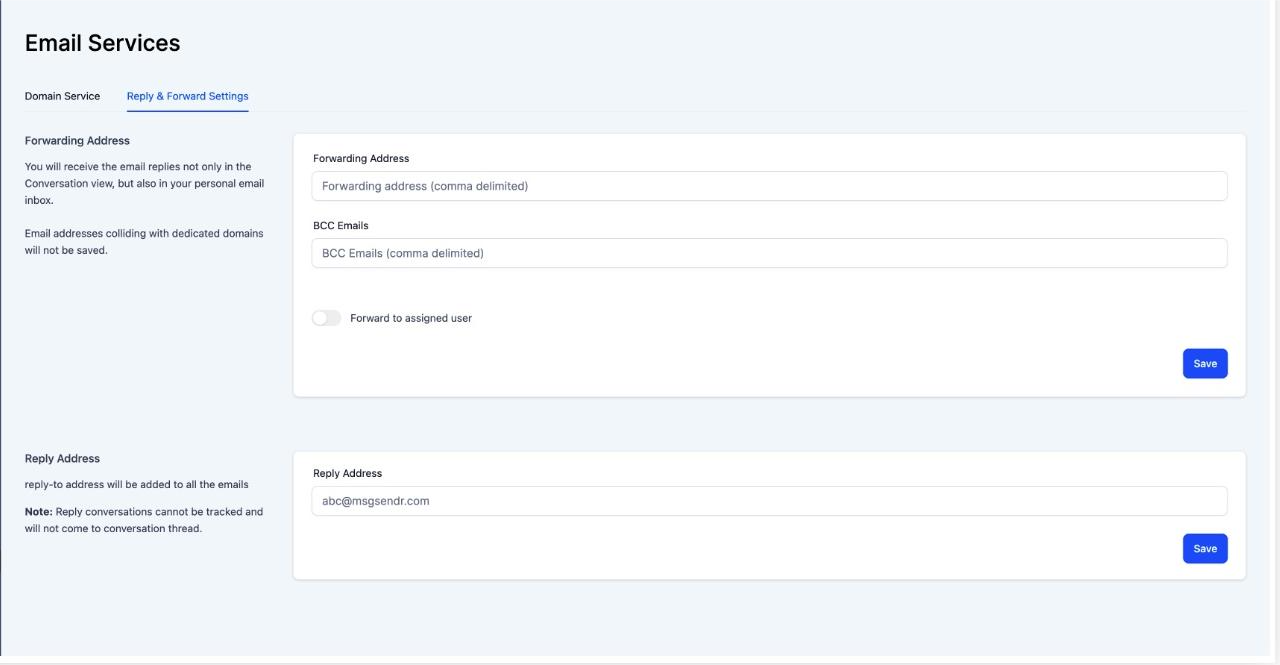Save the forwarding address settings
Image resolution: width=1280 pixels, height=665 pixels.
1204,364
